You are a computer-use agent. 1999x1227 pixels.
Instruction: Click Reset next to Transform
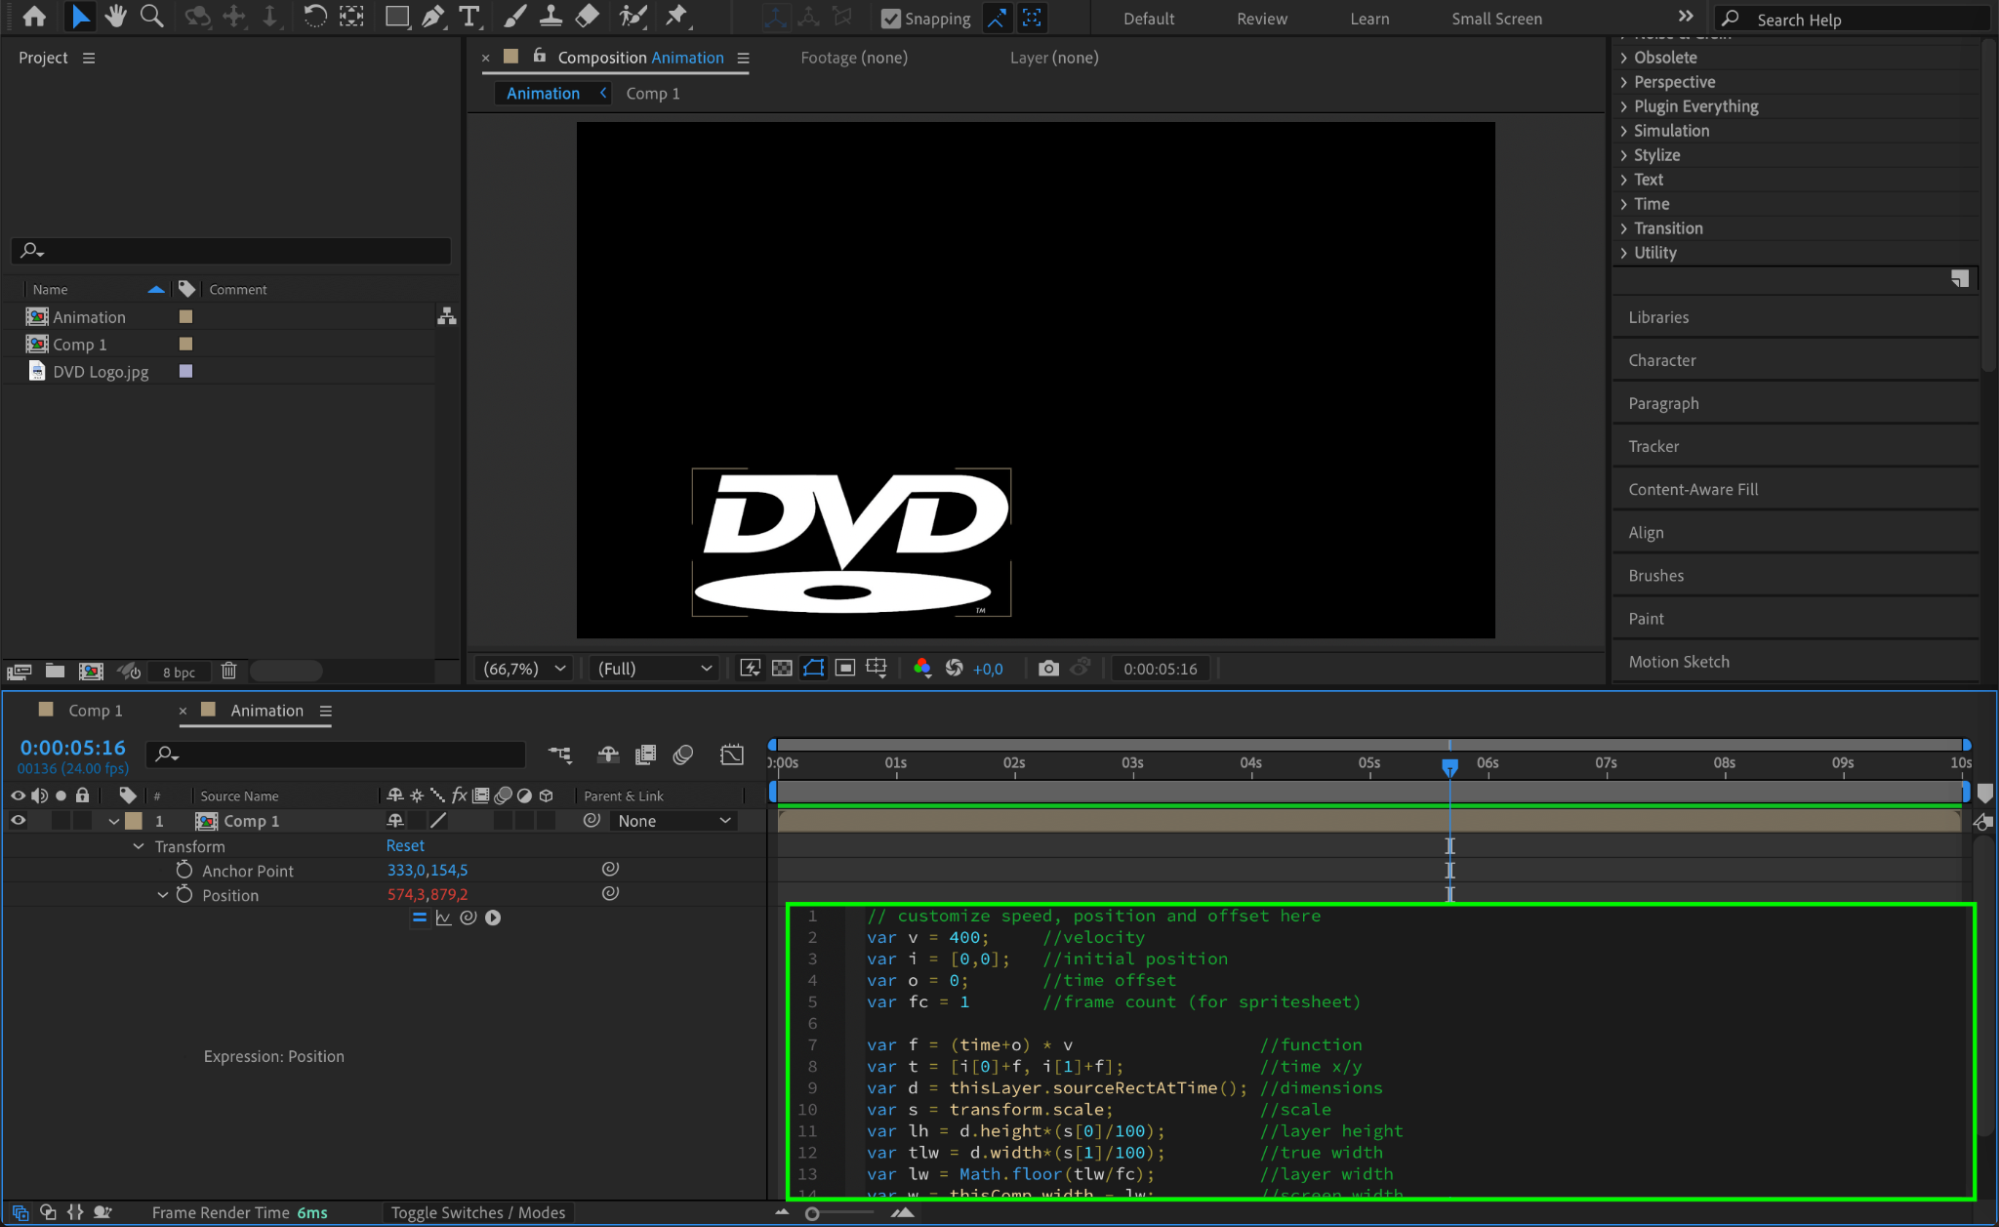click(405, 846)
